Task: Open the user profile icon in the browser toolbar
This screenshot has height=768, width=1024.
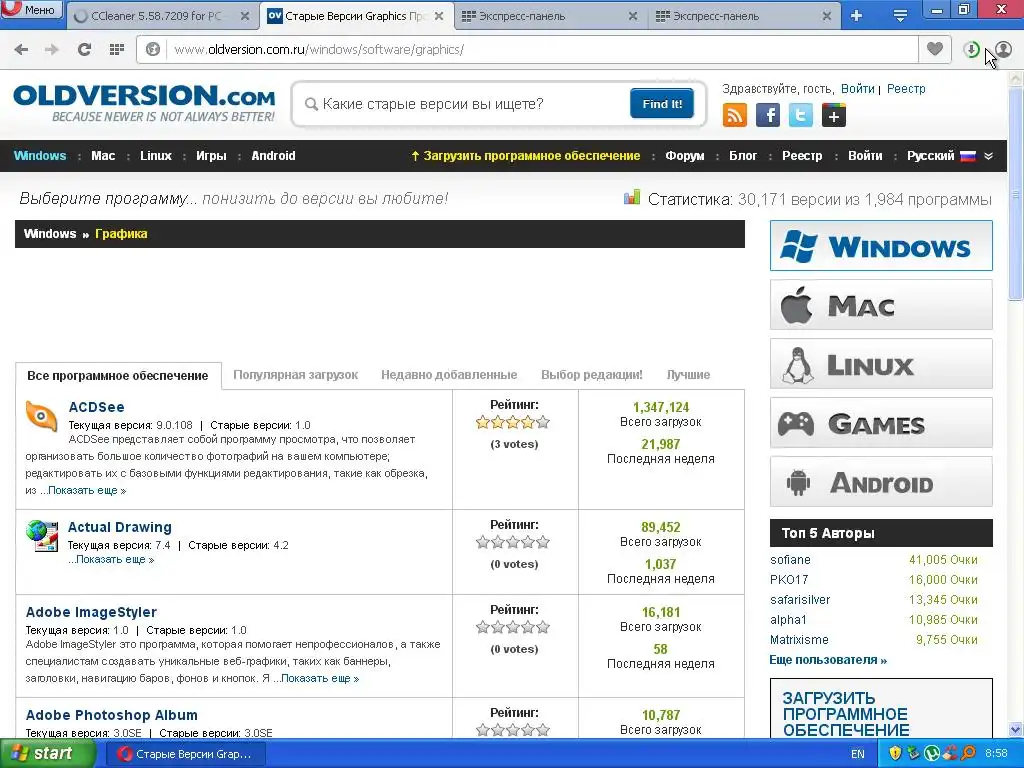Action: pyautogui.click(x=1004, y=49)
